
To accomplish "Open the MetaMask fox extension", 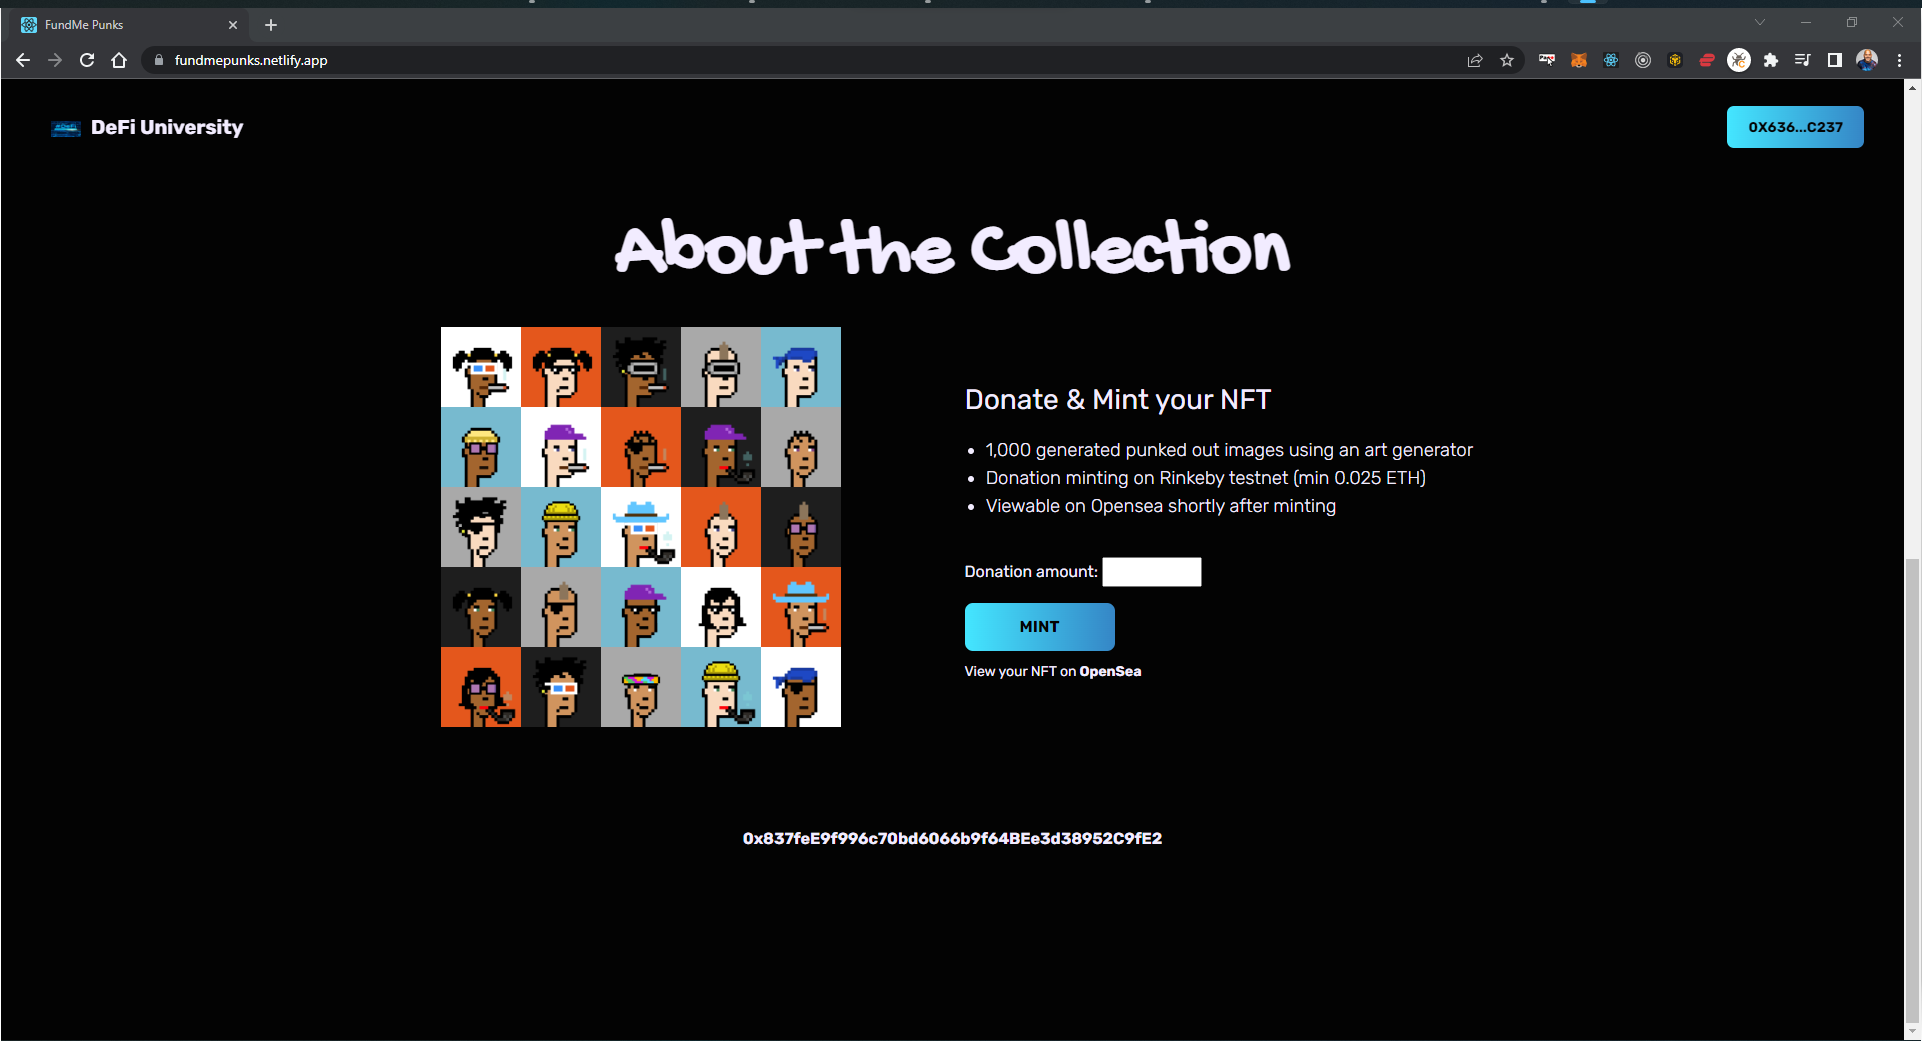I will pos(1579,60).
